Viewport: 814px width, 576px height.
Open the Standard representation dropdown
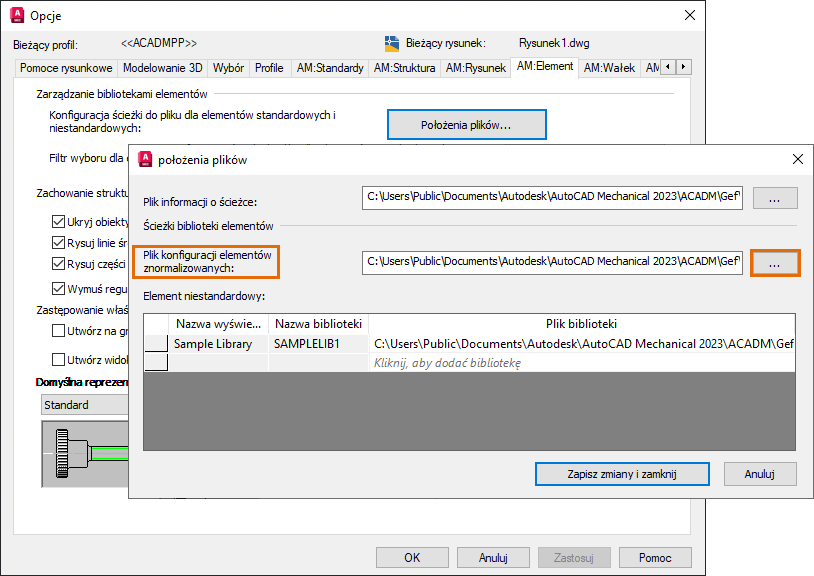pyautogui.click(x=85, y=405)
